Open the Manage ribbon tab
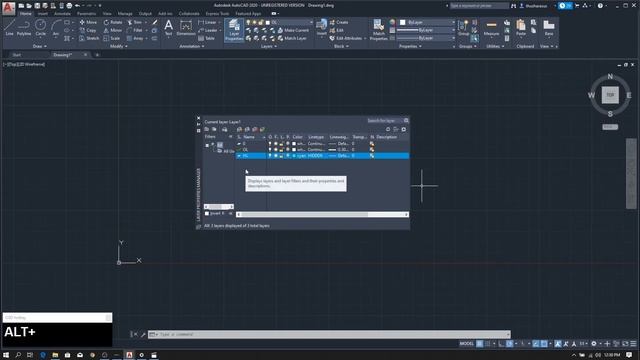This screenshot has height=360, width=640. click(125, 13)
